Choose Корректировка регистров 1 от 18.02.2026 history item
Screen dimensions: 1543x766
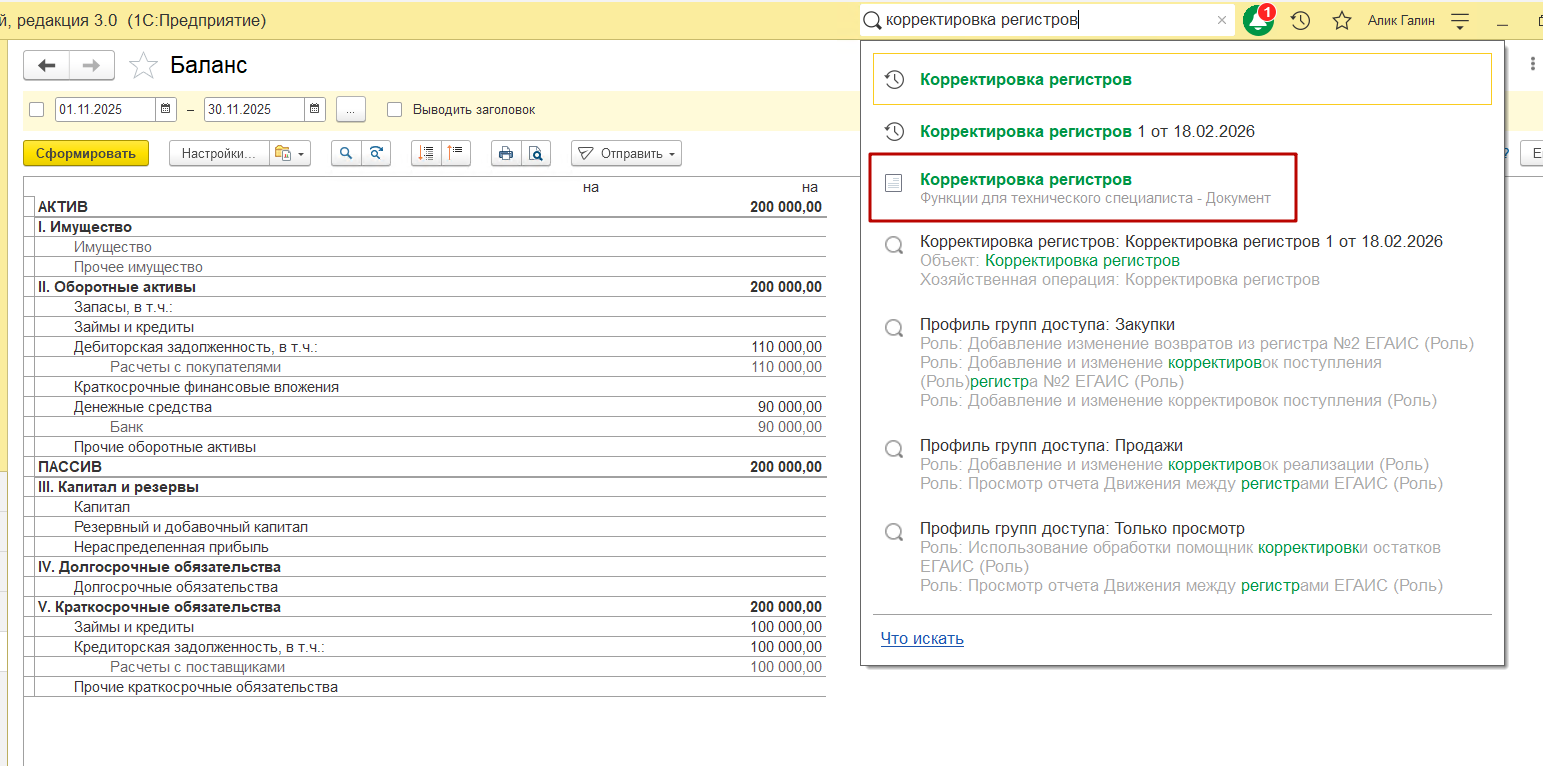click(1086, 131)
